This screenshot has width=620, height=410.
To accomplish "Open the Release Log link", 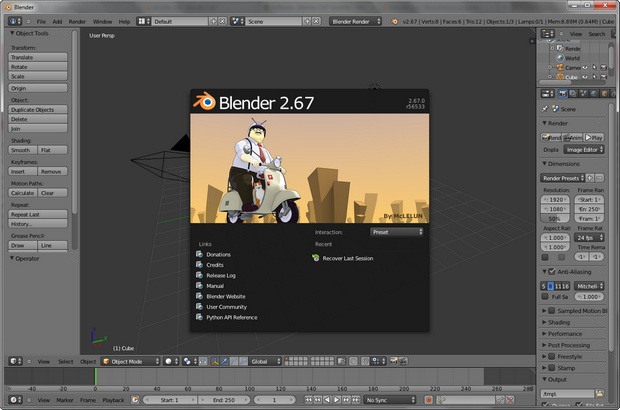I will pos(215,276).
